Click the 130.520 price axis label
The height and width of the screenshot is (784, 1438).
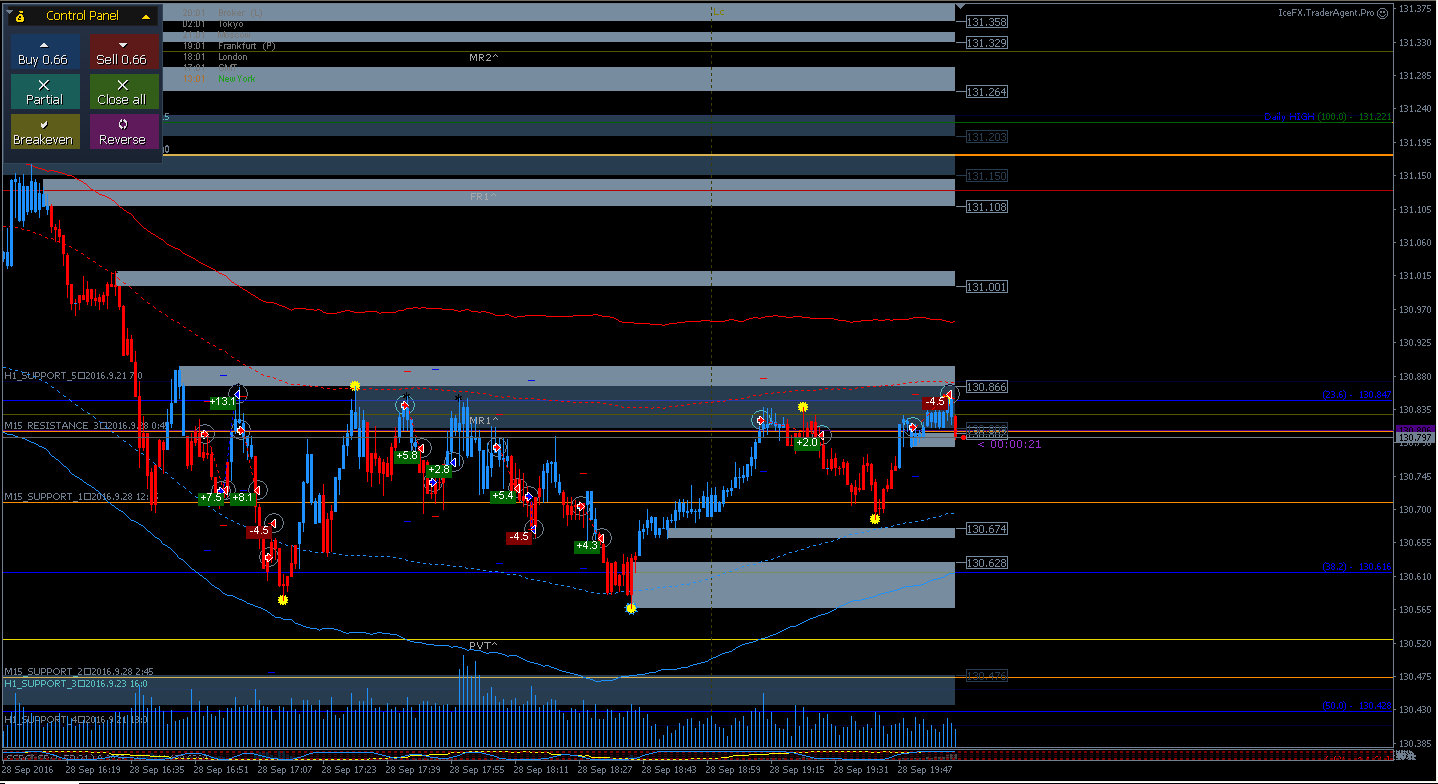(x=1414, y=643)
